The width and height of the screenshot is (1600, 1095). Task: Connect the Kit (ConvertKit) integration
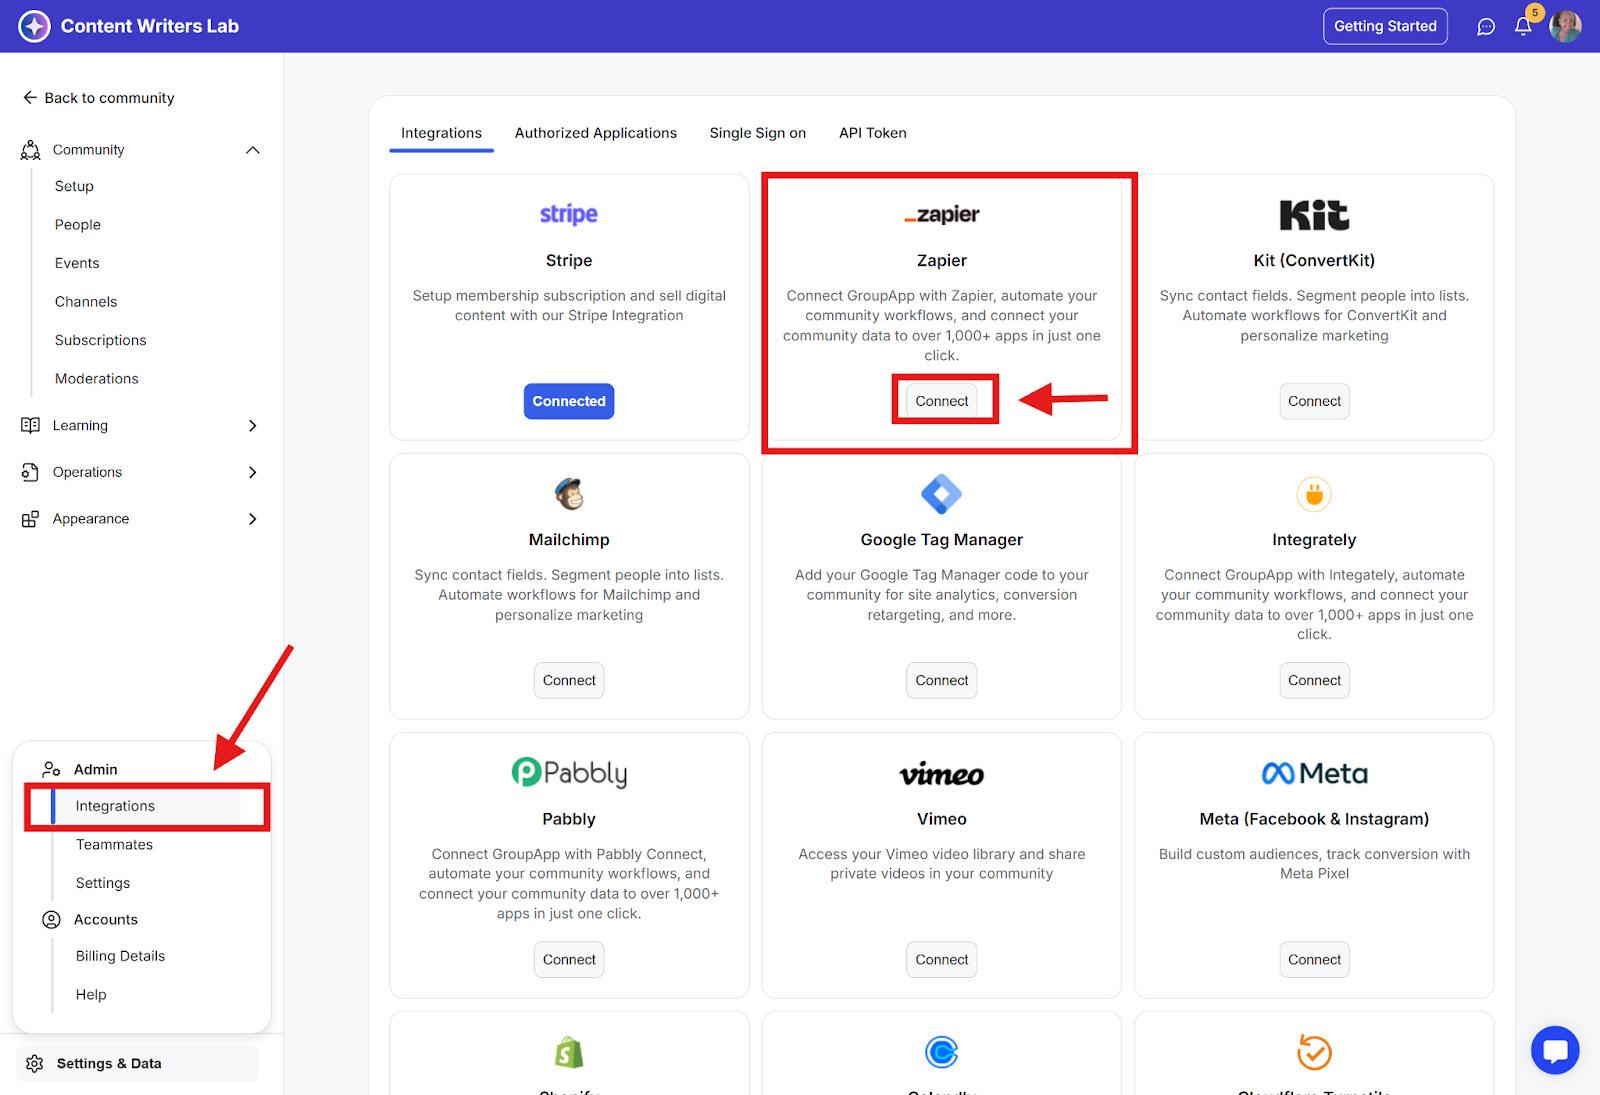tap(1314, 401)
